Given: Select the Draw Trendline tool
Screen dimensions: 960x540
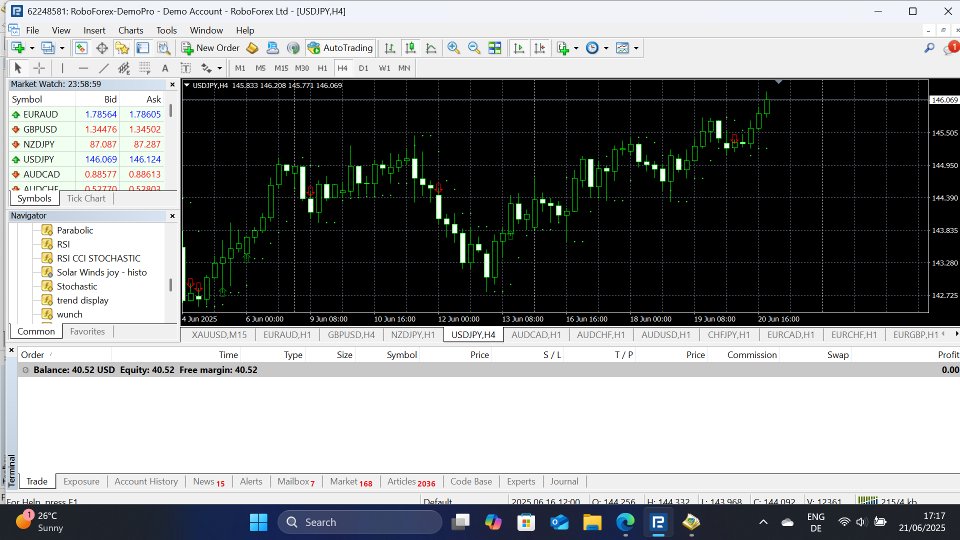Looking at the screenshot, I should coord(103,68).
